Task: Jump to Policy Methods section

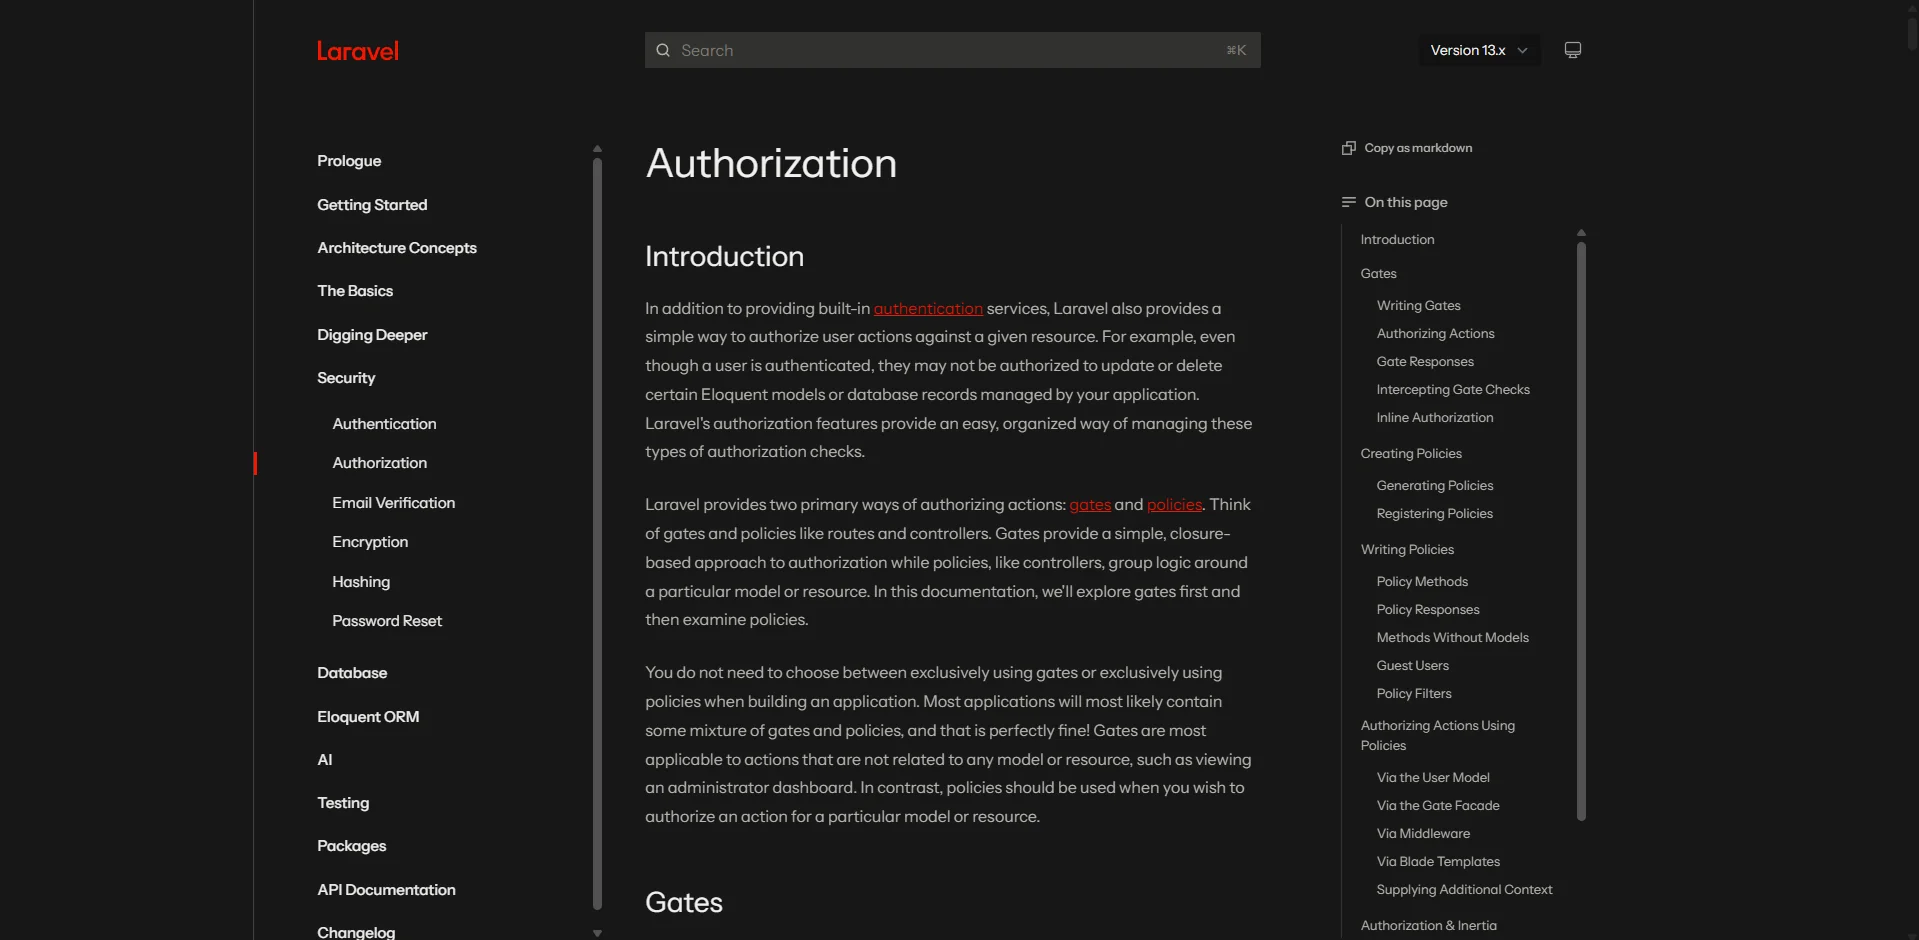Action: [1422, 582]
